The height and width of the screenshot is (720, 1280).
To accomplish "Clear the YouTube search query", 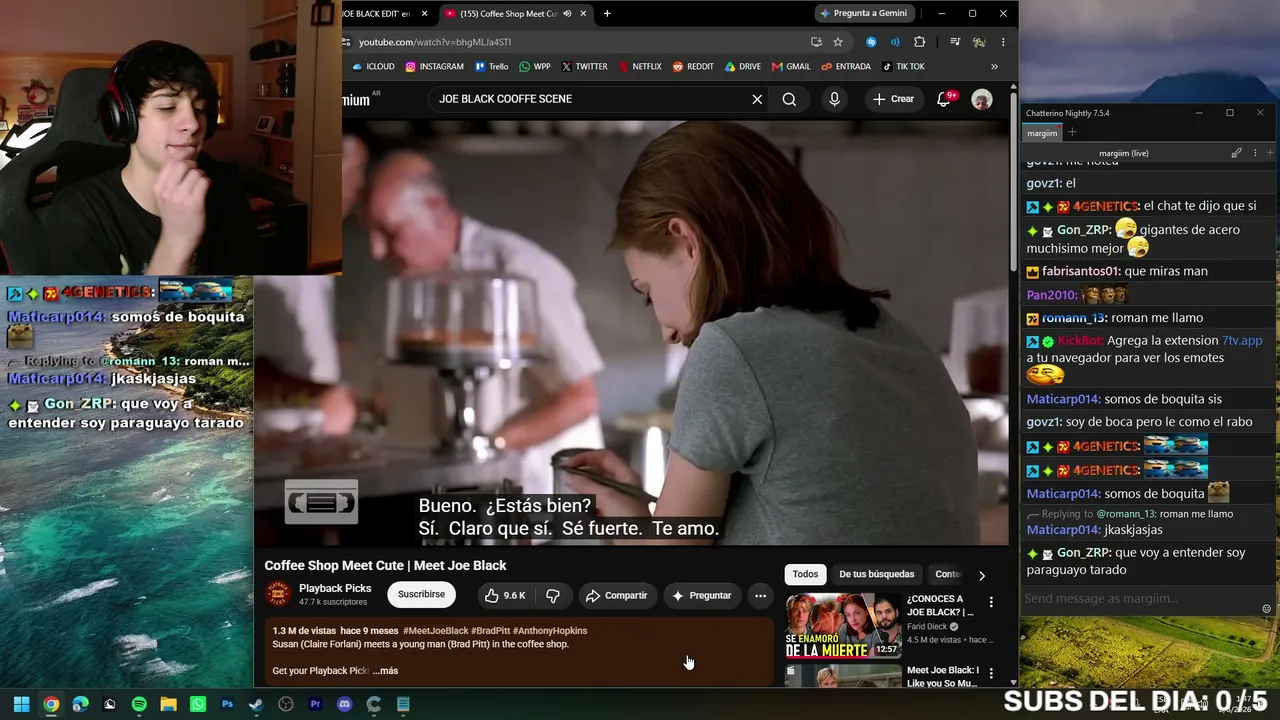I will 757,99.
